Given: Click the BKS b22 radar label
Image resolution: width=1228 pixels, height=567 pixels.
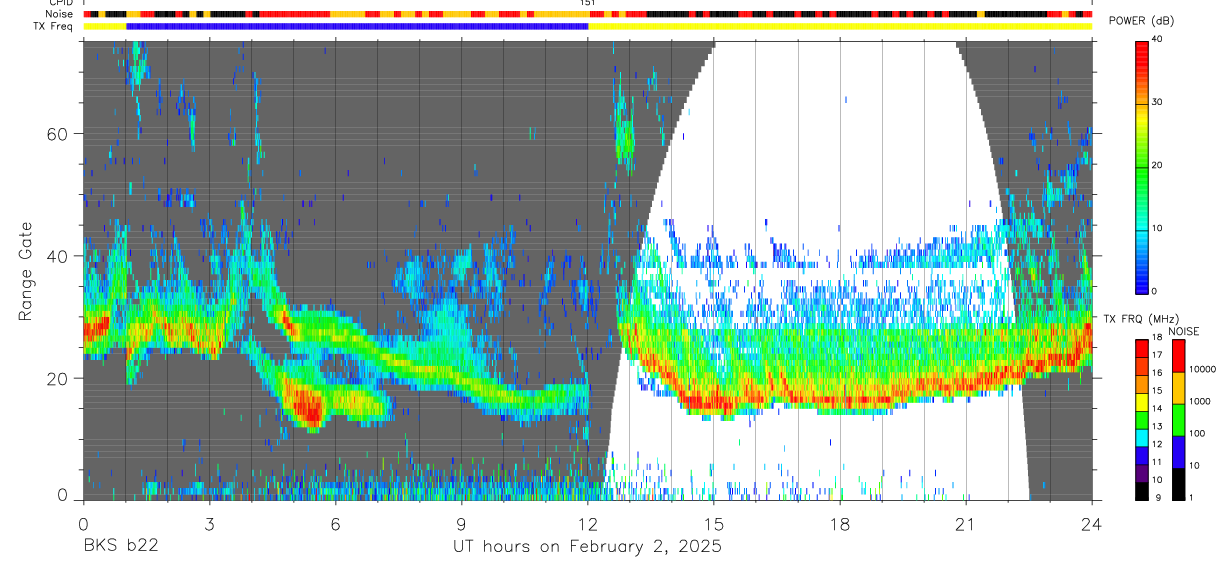Looking at the screenshot, I should tap(120, 546).
